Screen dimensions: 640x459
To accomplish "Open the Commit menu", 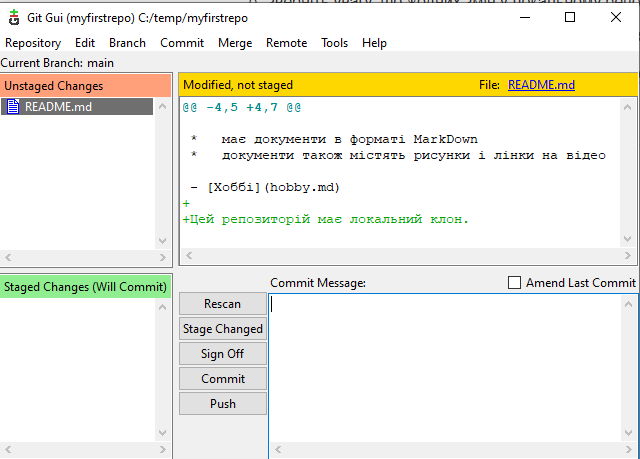I will pos(182,43).
